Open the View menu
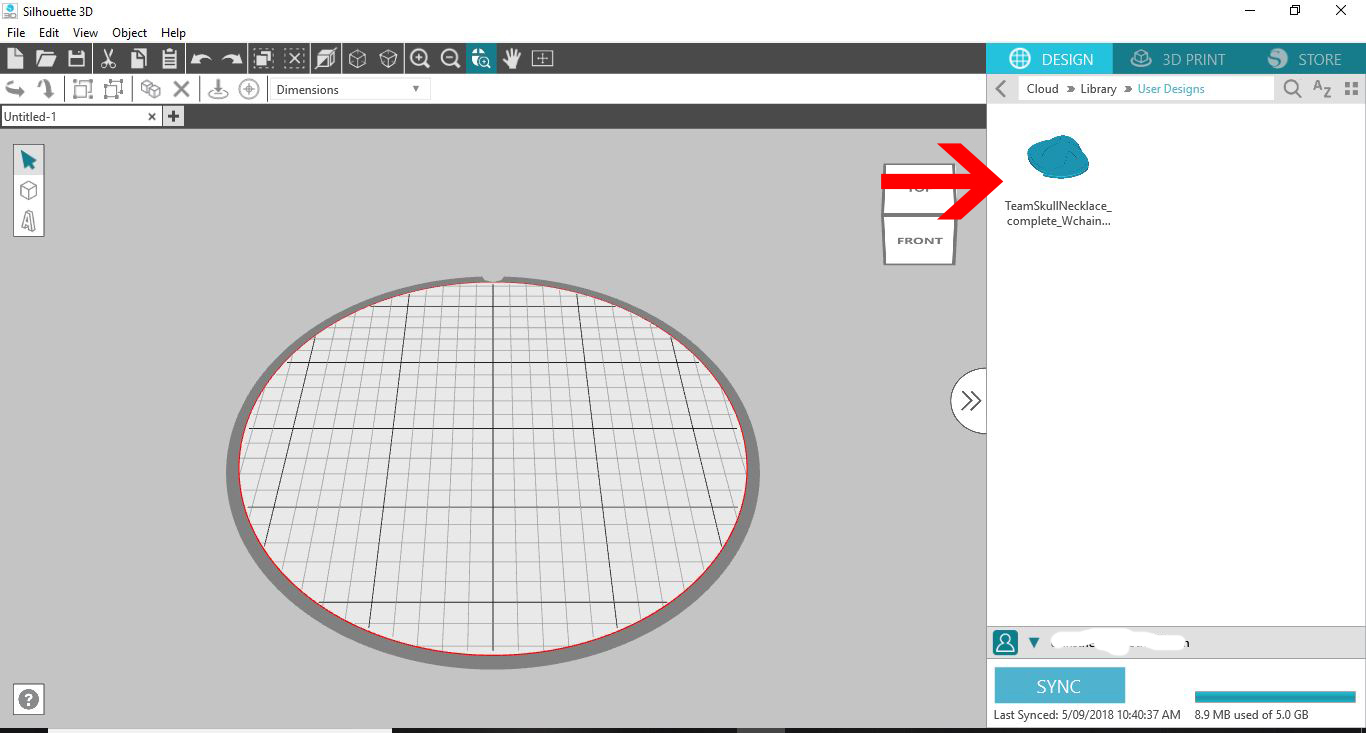1366x733 pixels. (x=85, y=33)
